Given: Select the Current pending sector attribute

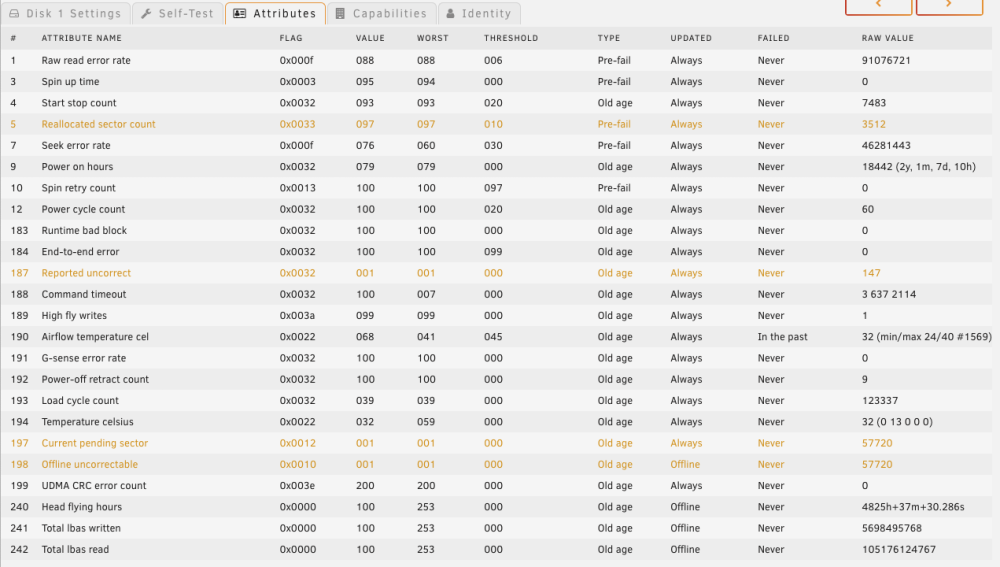Looking at the screenshot, I should pos(496,443).
